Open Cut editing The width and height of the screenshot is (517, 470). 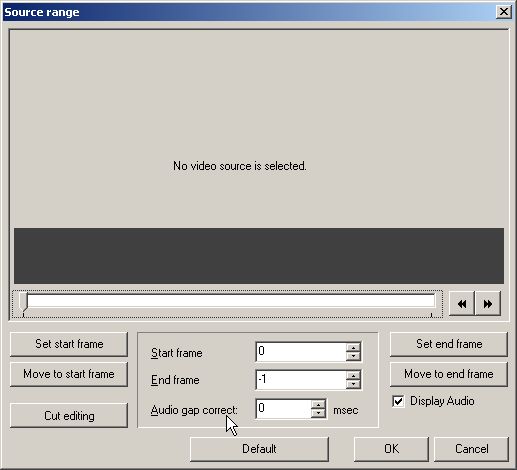[69, 415]
